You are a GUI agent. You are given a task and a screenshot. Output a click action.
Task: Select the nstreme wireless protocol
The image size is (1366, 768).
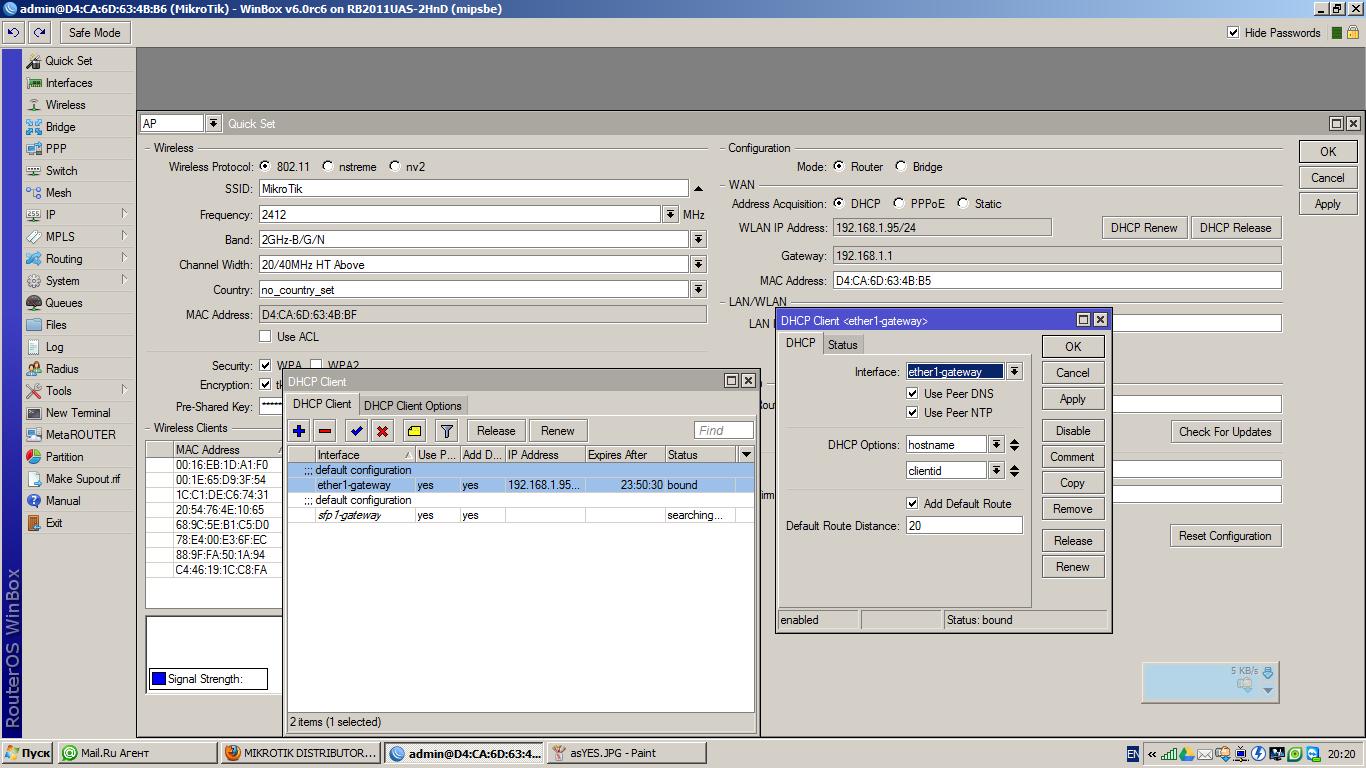(x=327, y=167)
